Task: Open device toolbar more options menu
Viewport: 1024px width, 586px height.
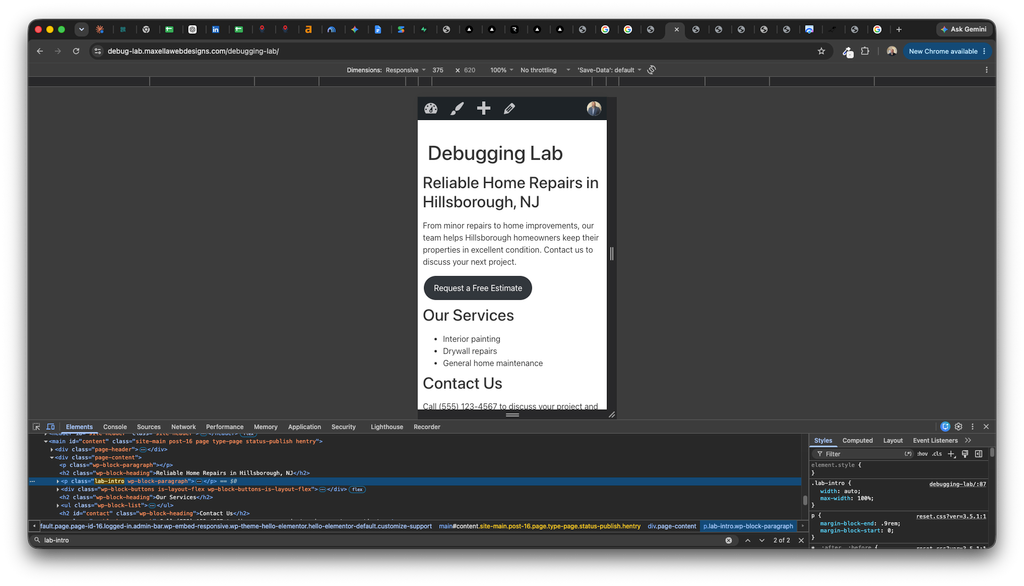Action: (x=986, y=70)
